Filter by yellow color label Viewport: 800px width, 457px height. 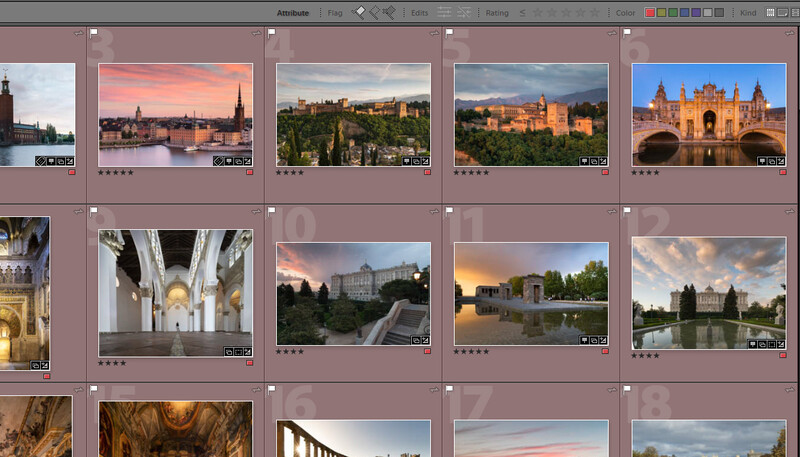[x=662, y=13]
